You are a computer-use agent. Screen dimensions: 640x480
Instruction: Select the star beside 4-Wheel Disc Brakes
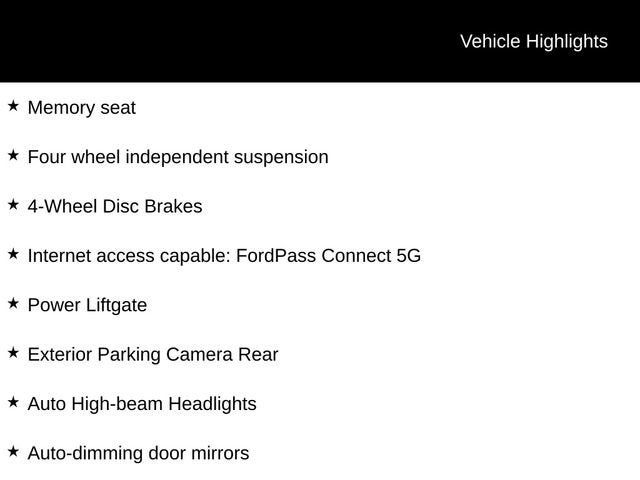(13, 204)
